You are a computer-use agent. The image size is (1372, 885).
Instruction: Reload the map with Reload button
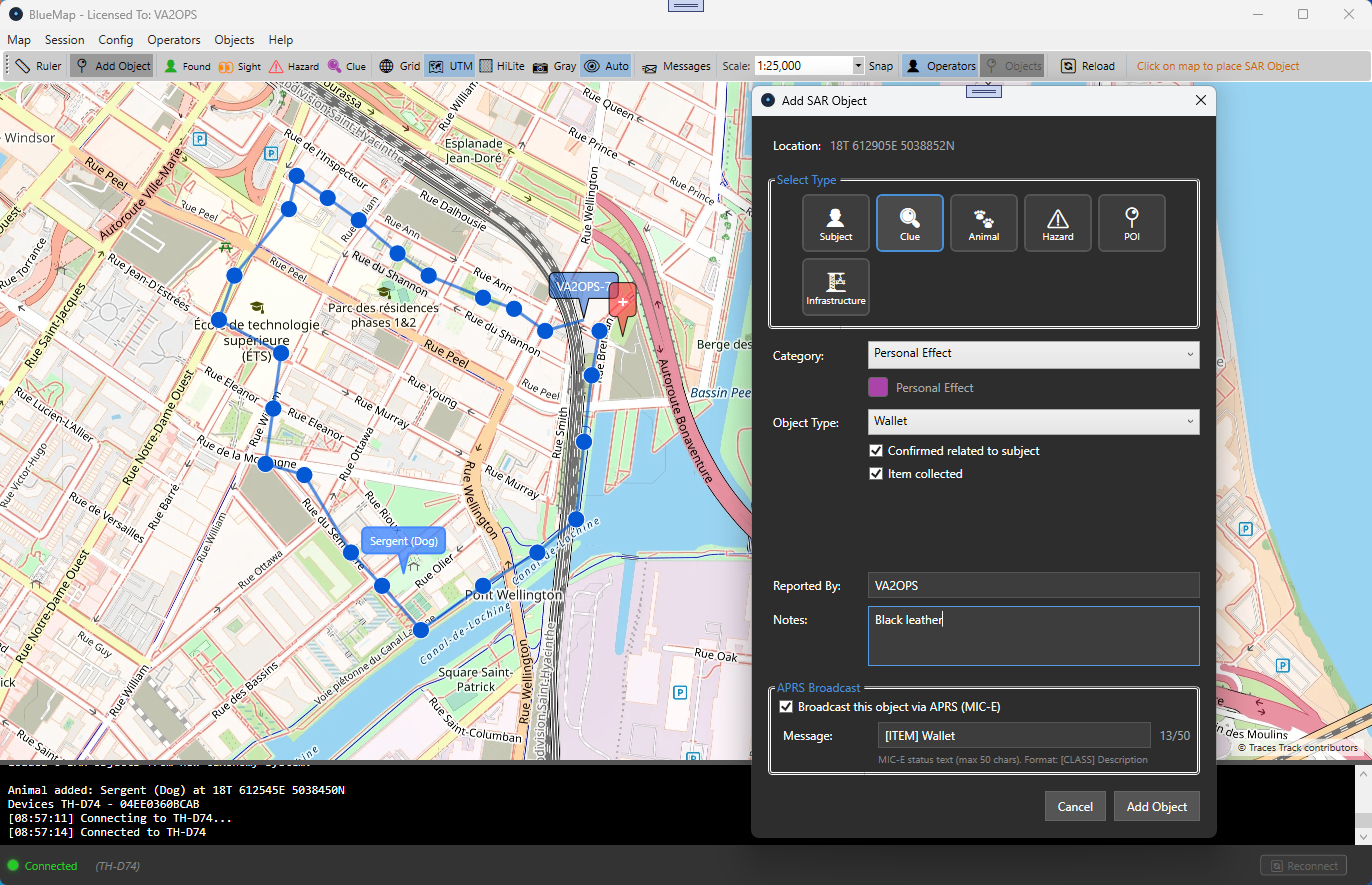[1088, 66]
